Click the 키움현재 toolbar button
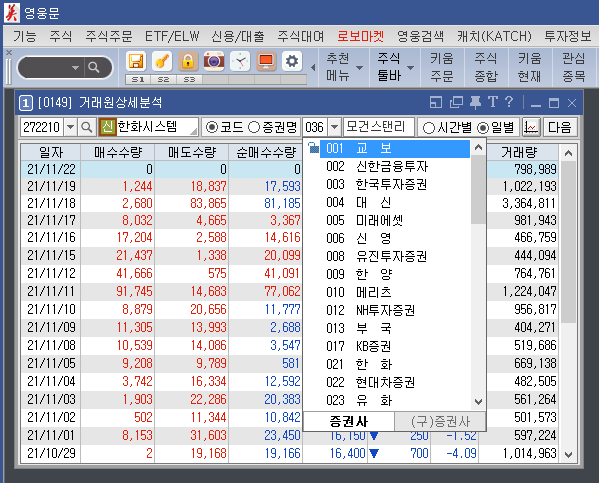Viewport: 599px width, 483px height. point(529,67)
